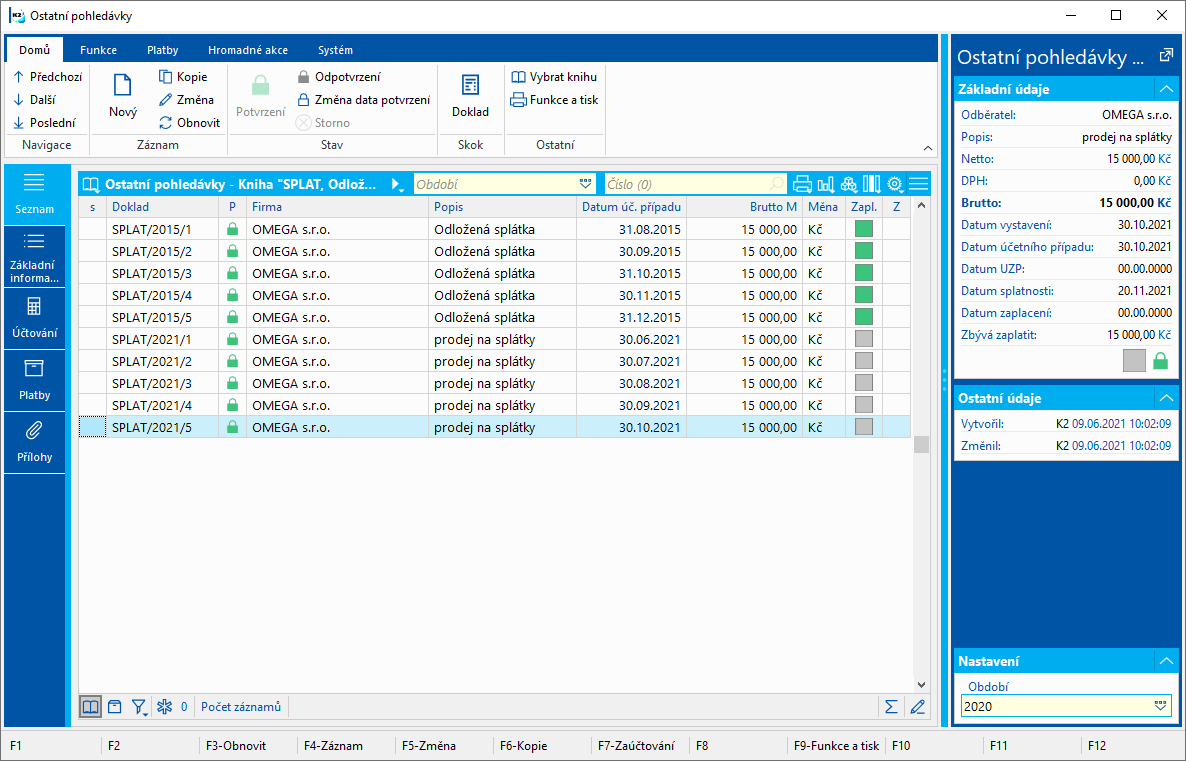Open hamburger menu in list header

click(918, 184)
